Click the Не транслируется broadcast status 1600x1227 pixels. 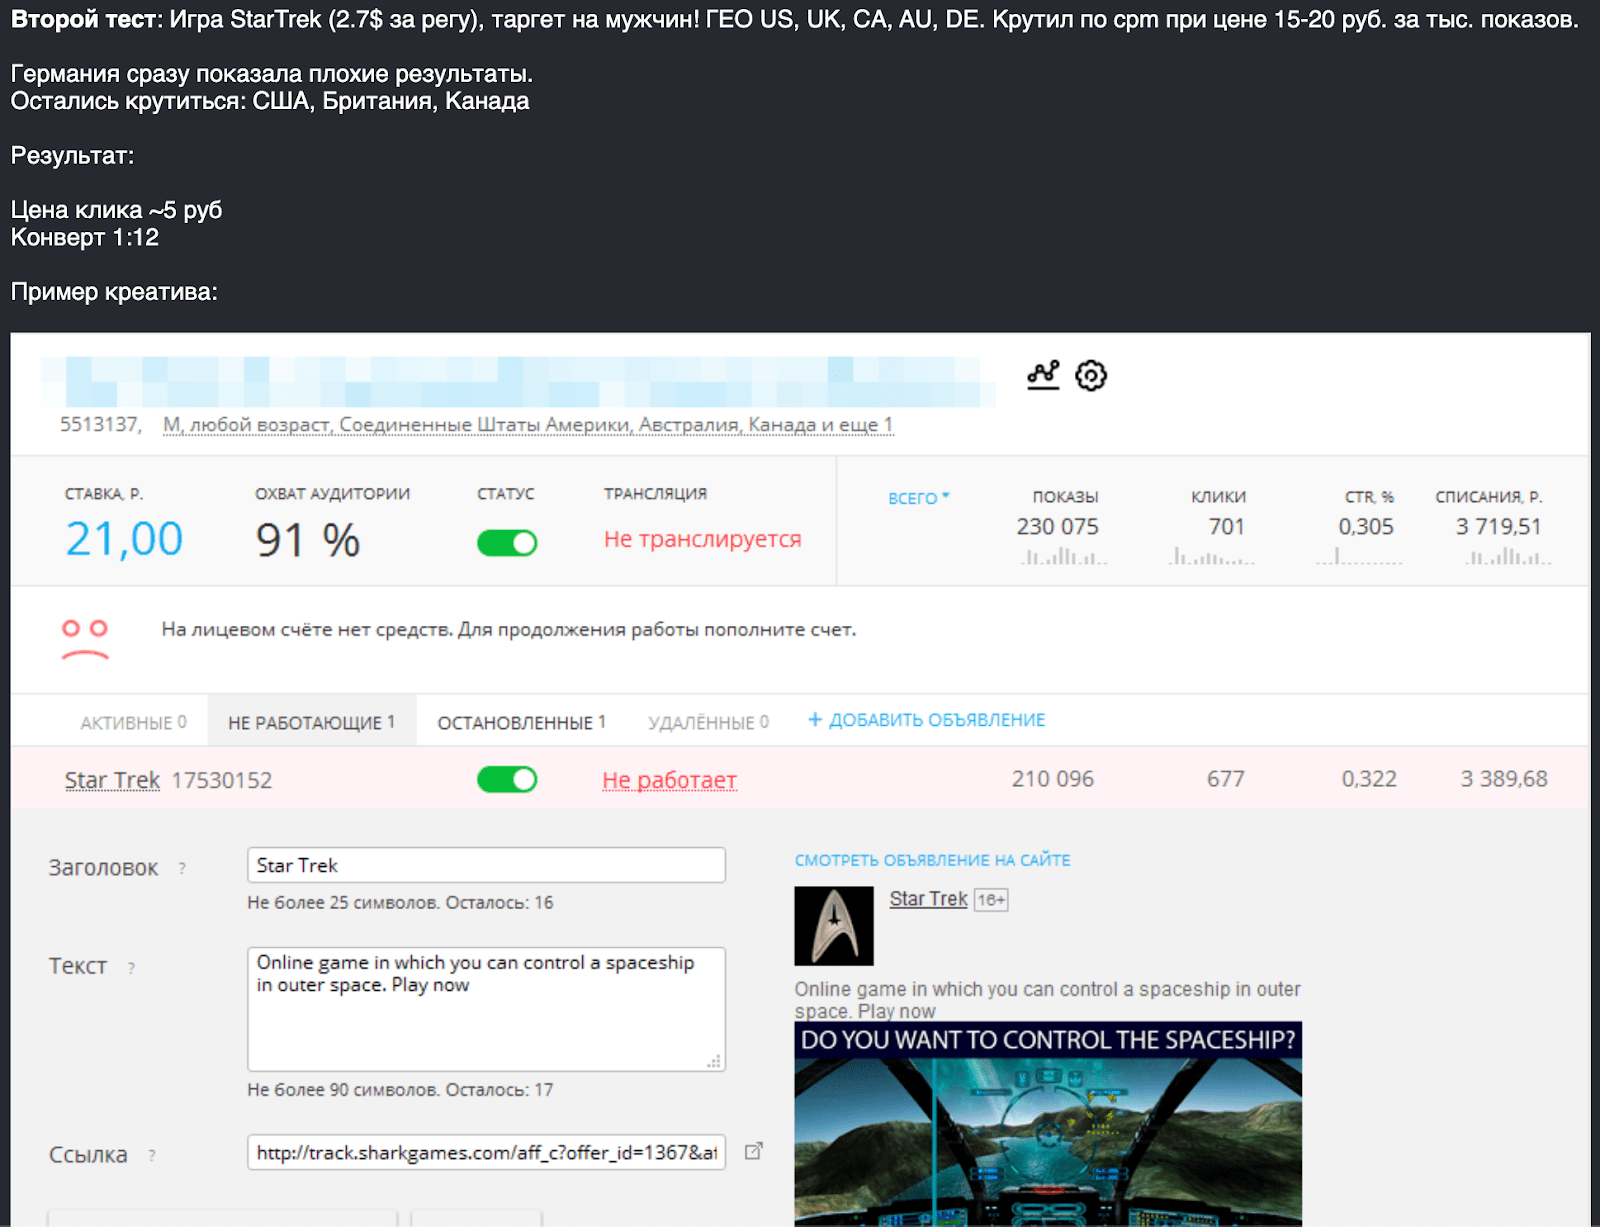tap(703, 539)
